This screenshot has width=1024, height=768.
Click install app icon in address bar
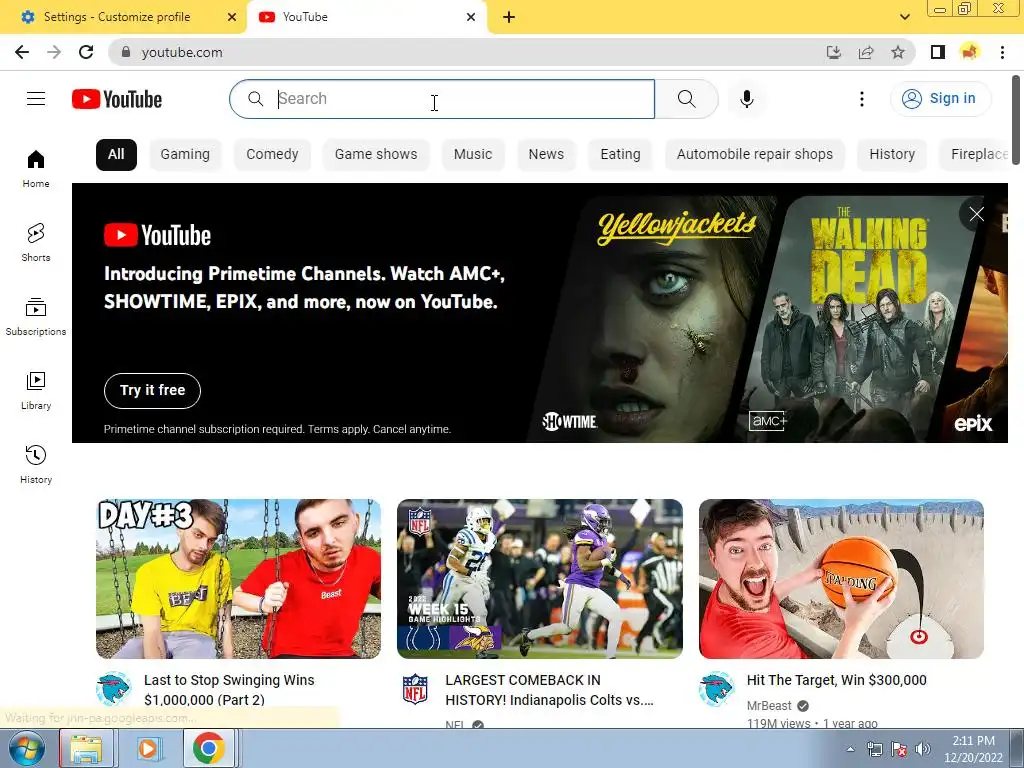coord(834,52)
